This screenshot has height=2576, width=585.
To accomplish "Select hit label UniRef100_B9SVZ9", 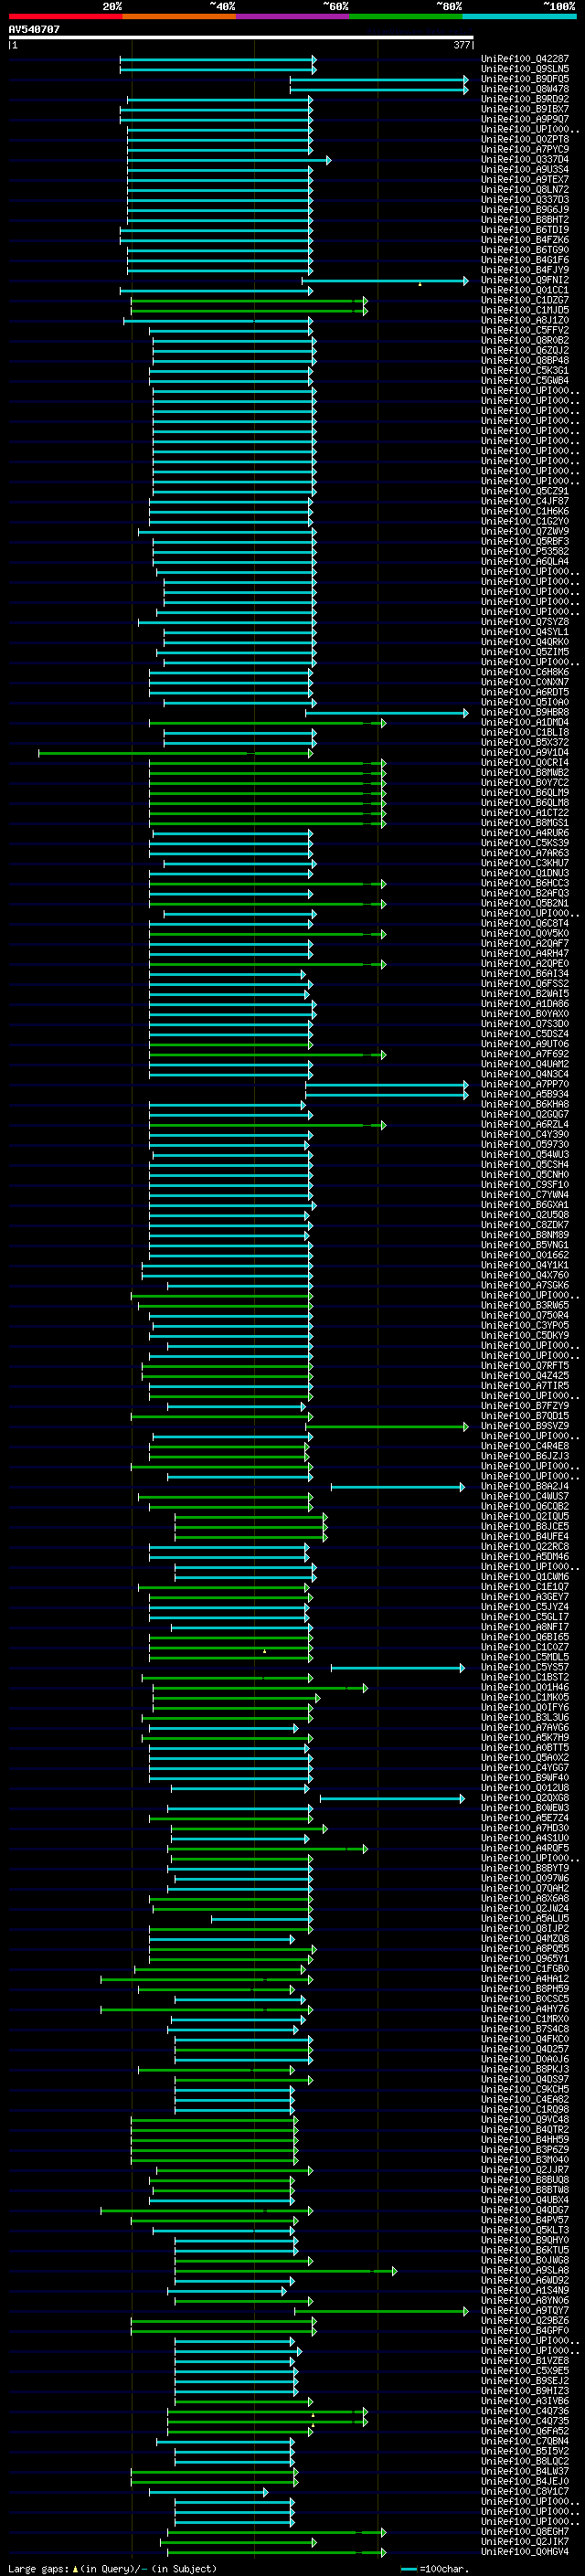I will [525, 1426].
